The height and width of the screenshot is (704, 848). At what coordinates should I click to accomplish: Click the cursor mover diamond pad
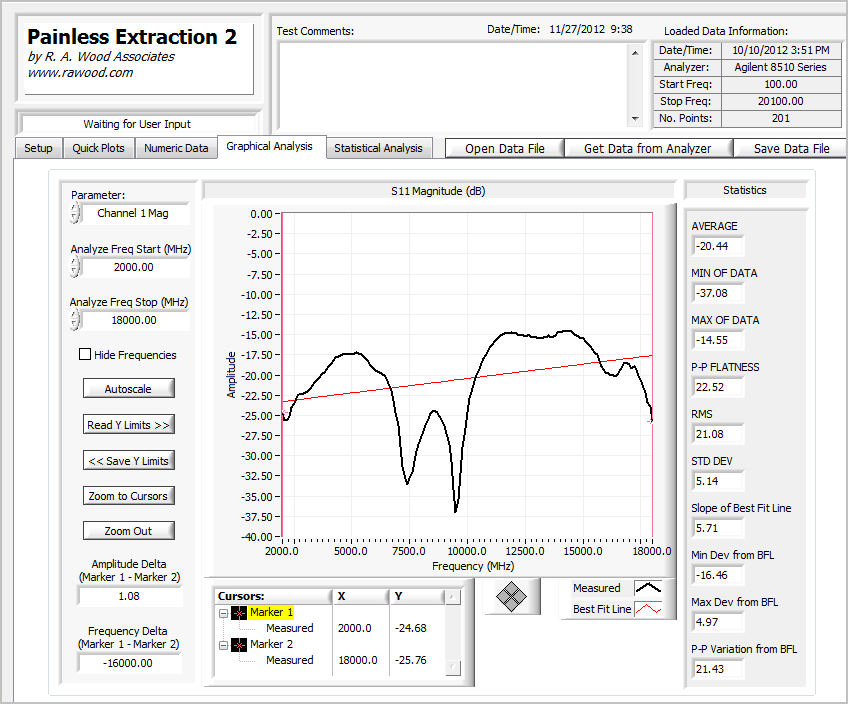point(511,596)
